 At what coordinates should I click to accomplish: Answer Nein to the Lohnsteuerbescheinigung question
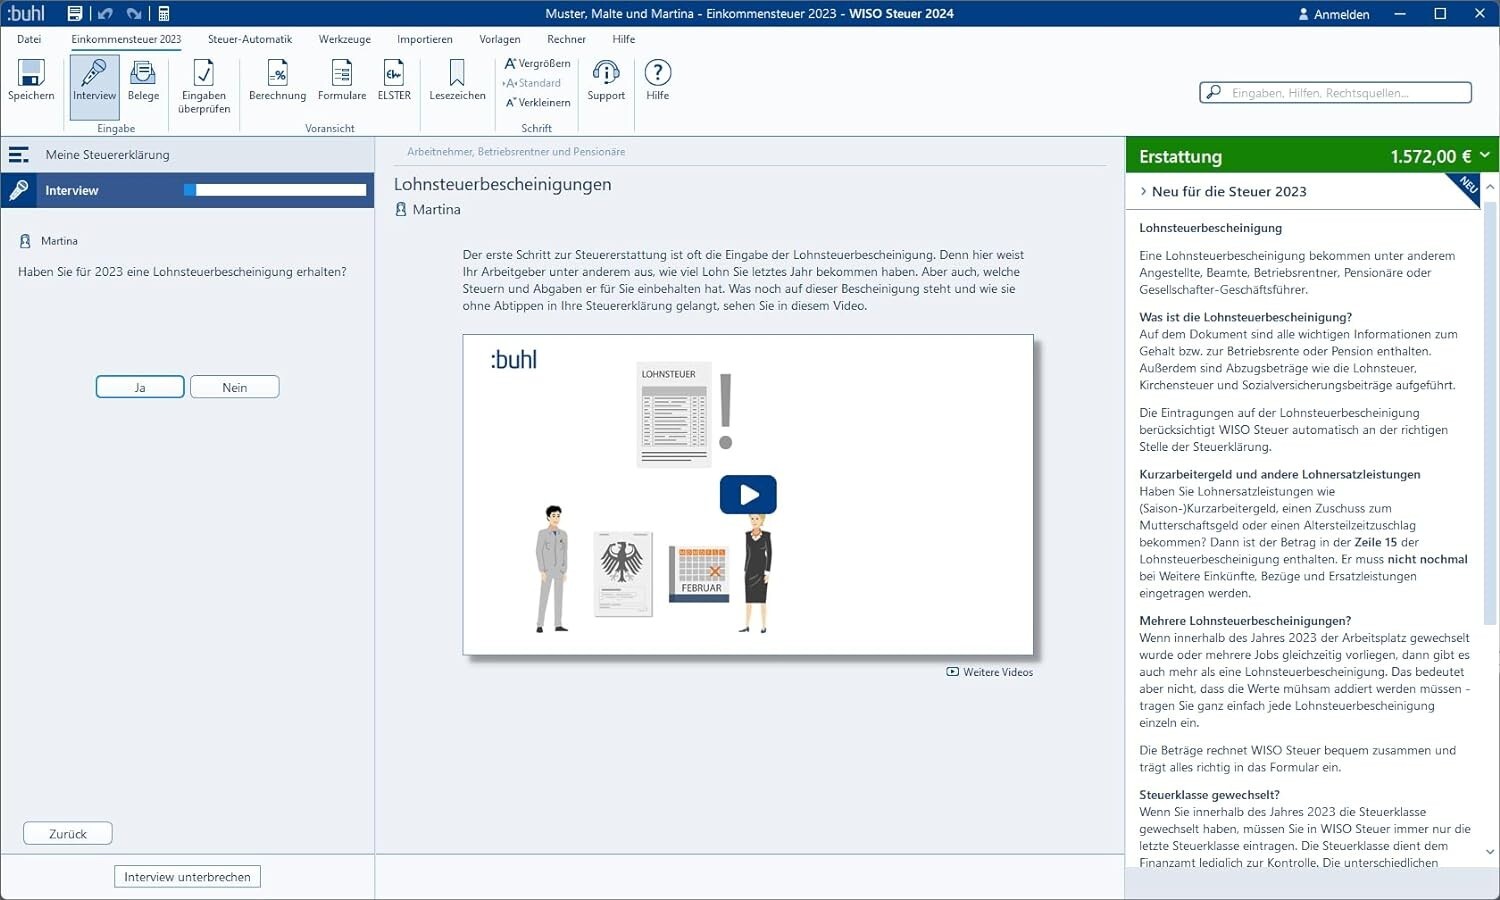click(235, 387)
